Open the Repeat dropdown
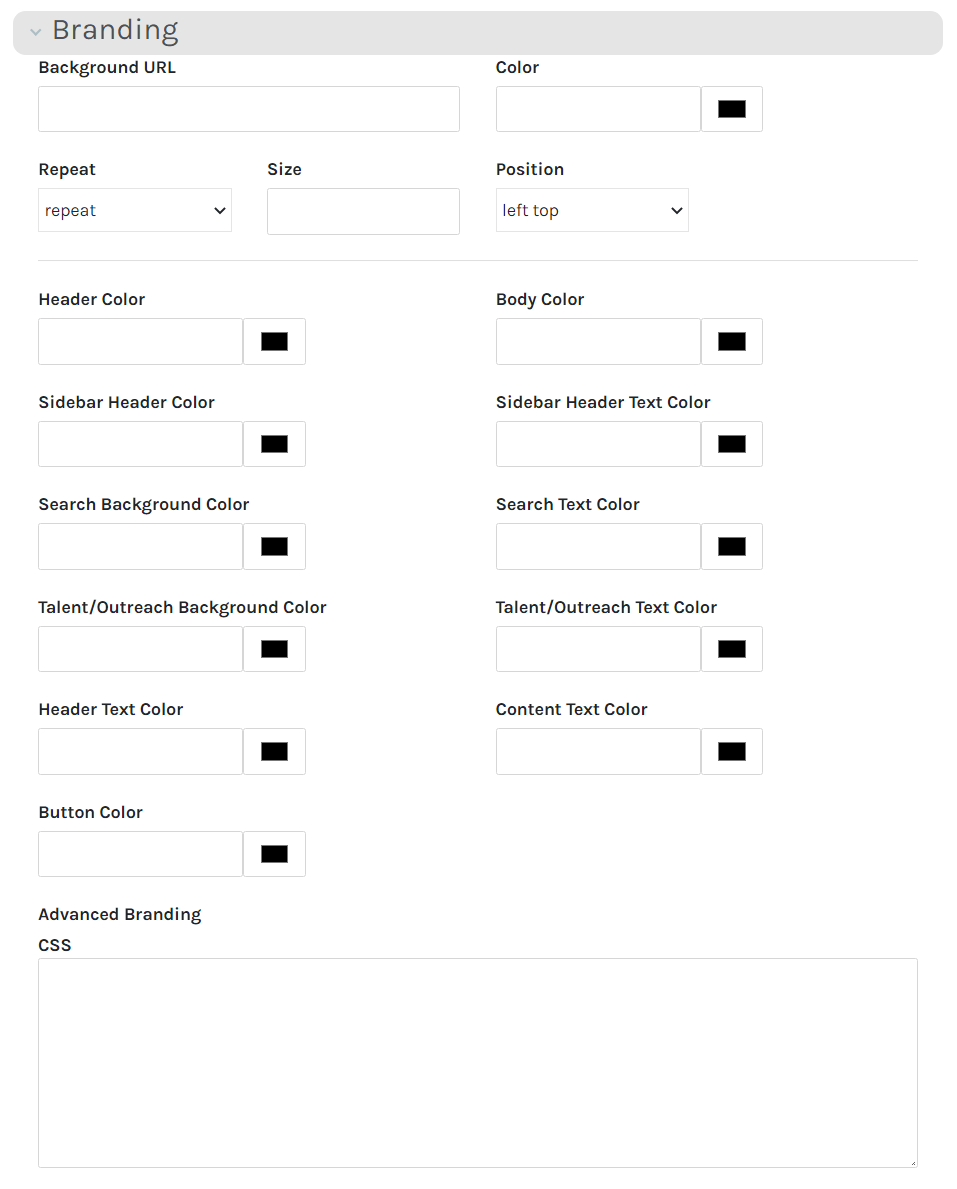This screenshot has height=1189, width=957. (x=135, y=211)
